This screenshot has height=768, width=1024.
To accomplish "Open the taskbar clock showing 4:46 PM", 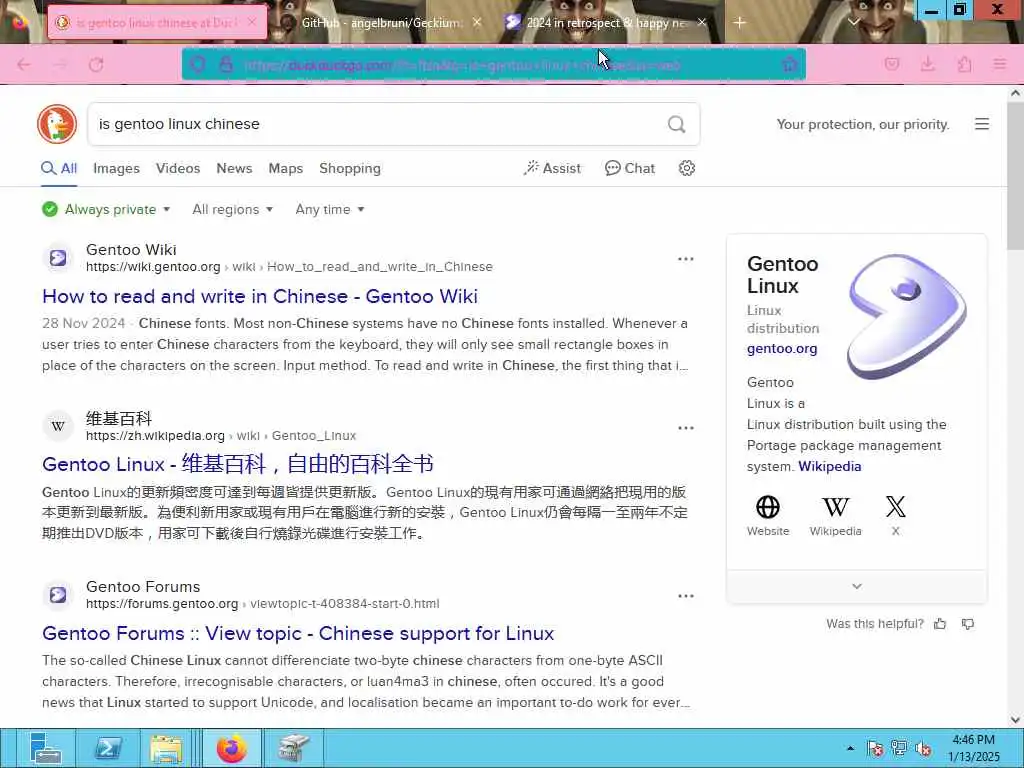I will pyautogui.click(x=973, y=748).
